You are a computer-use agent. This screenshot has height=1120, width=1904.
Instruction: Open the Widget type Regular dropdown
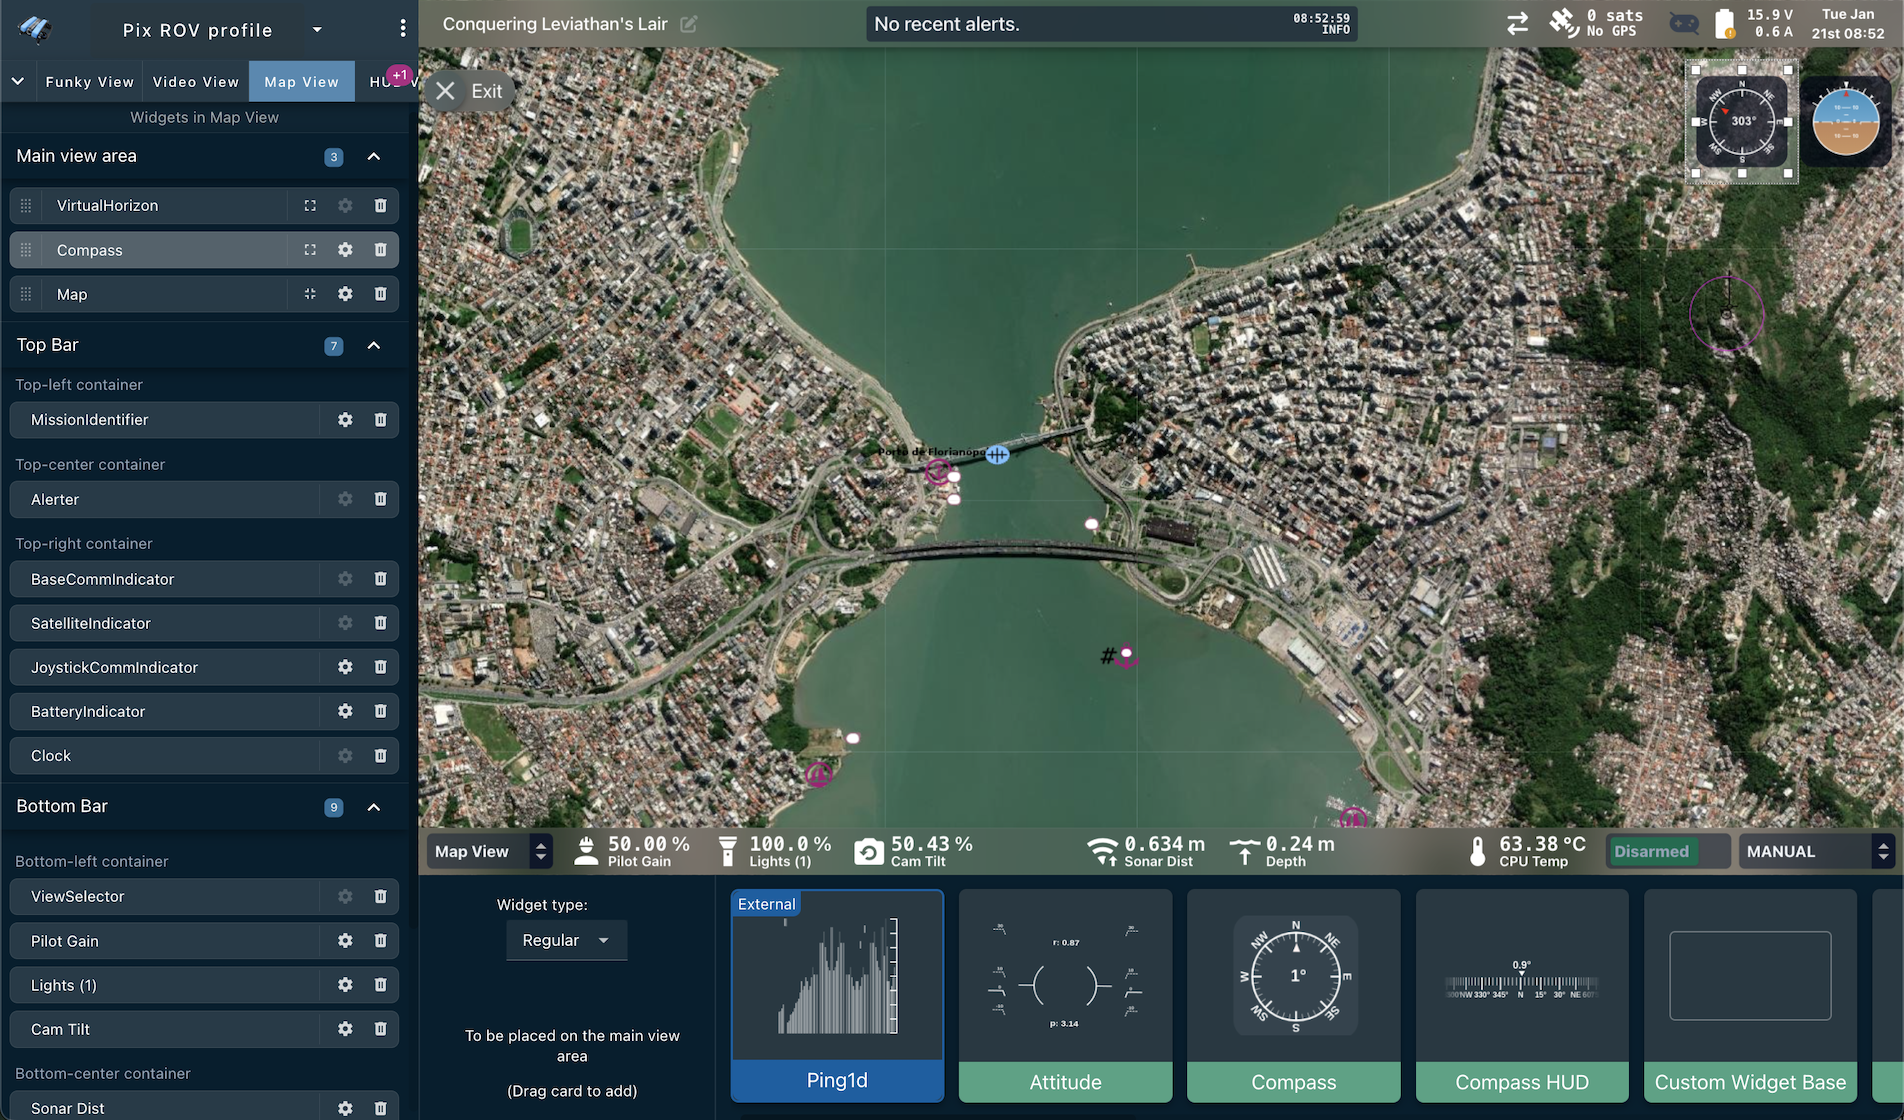[566, 941]
